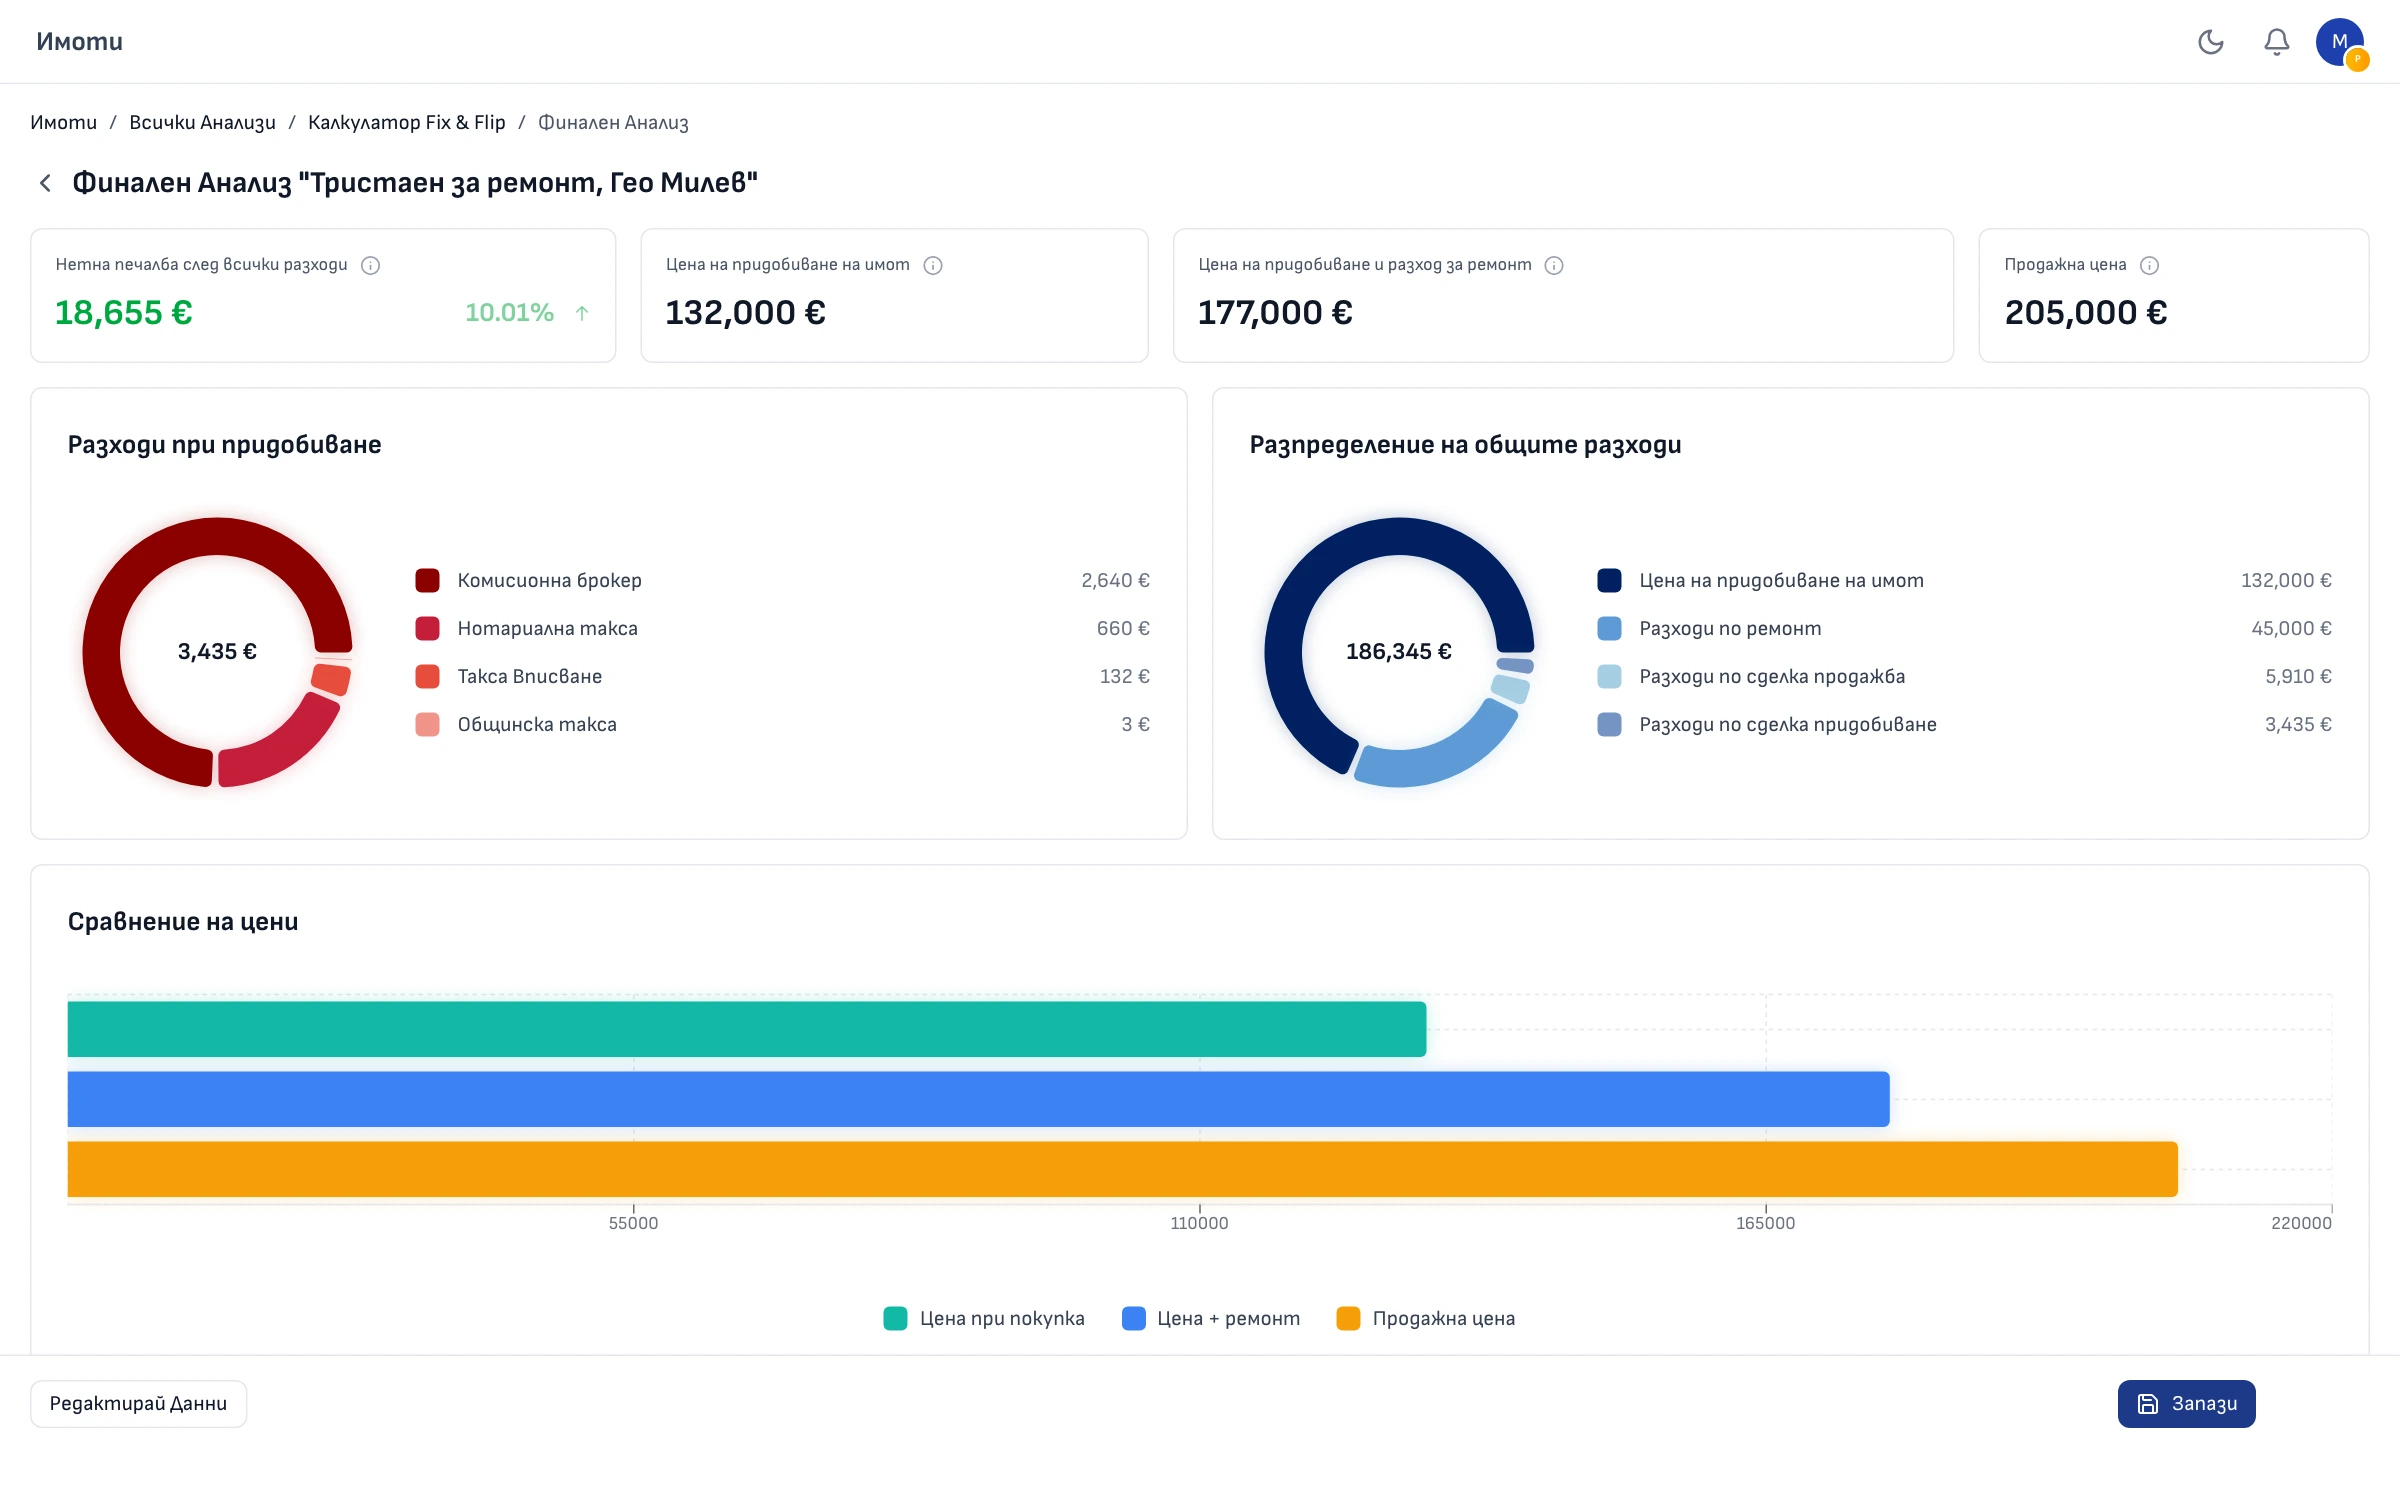Open the Имоти logo in header

pyautogui.click(x=79, y=41)
